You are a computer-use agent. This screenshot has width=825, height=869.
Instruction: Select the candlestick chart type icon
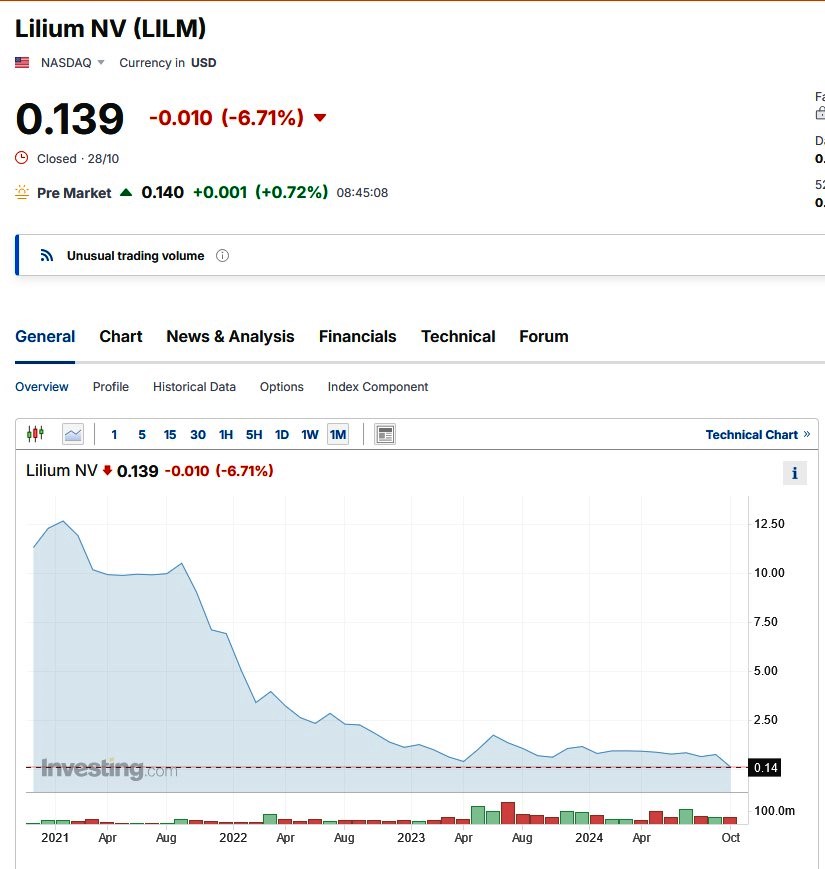35,434
